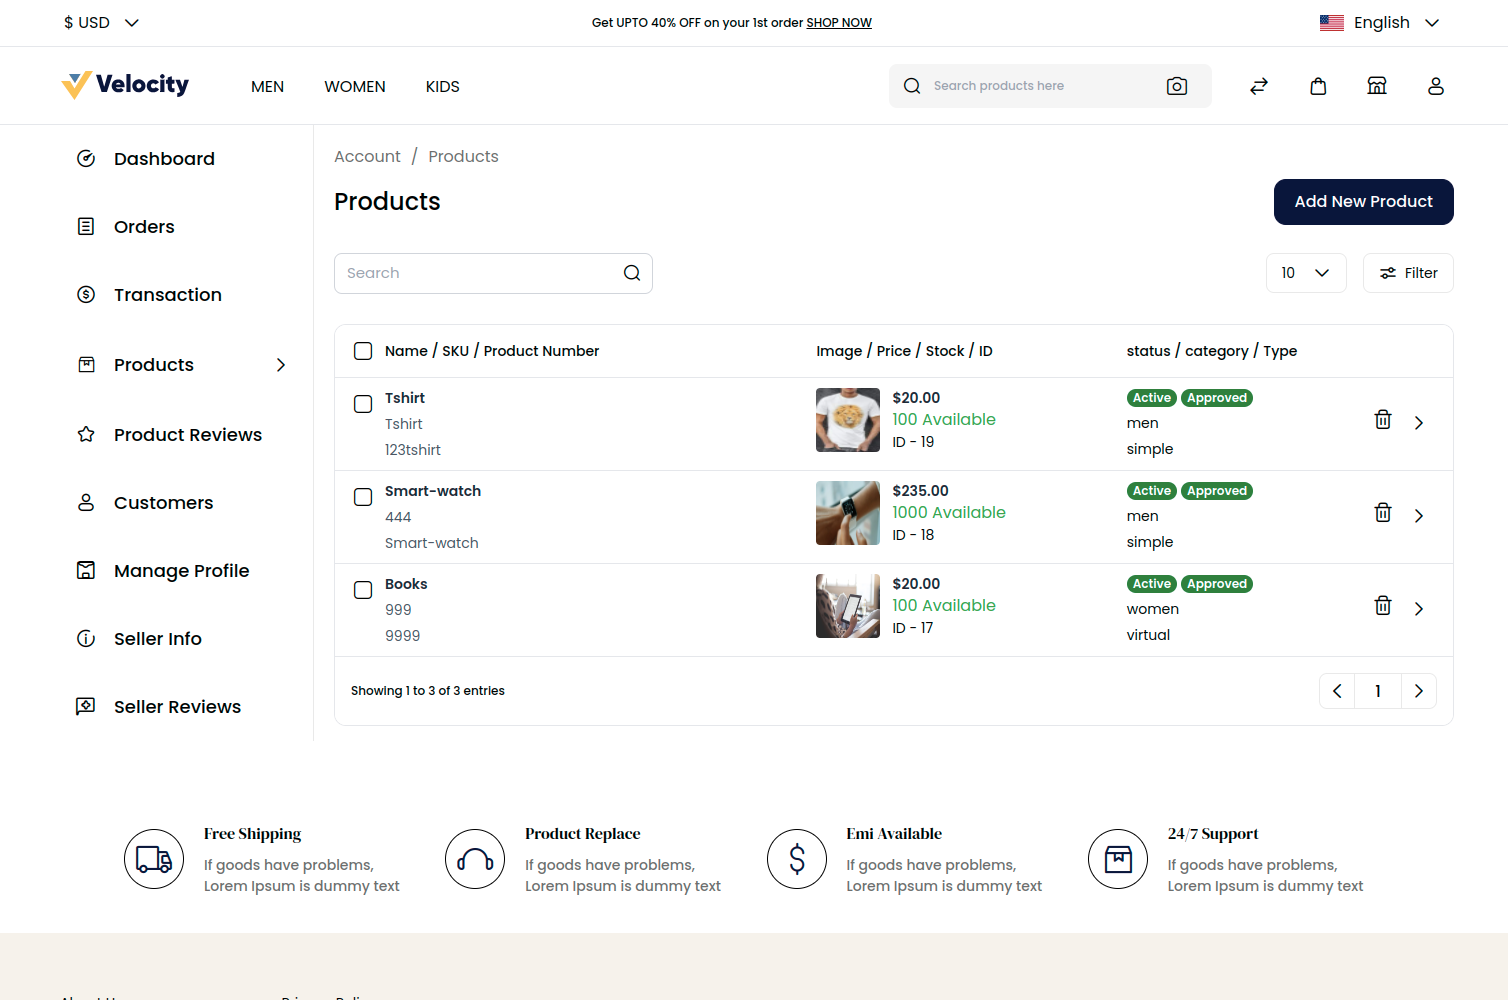Viewport: 1508px width, 1000px height.
Task: Delete the Tshirt product via trash icon
Action: coord(1383,420)
